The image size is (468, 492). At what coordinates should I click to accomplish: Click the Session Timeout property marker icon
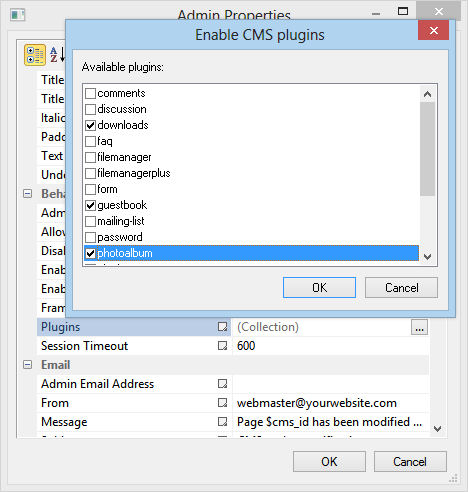click(x=222, y=345)
